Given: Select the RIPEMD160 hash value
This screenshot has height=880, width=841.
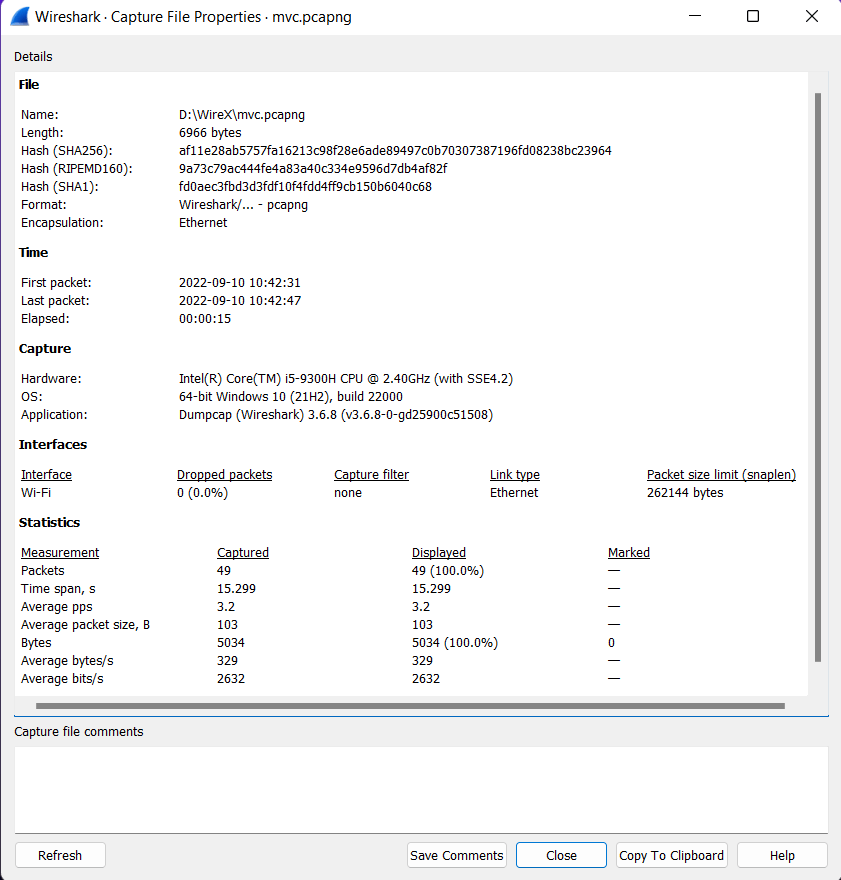Looking at the screenshot, I should click(313, 168).
